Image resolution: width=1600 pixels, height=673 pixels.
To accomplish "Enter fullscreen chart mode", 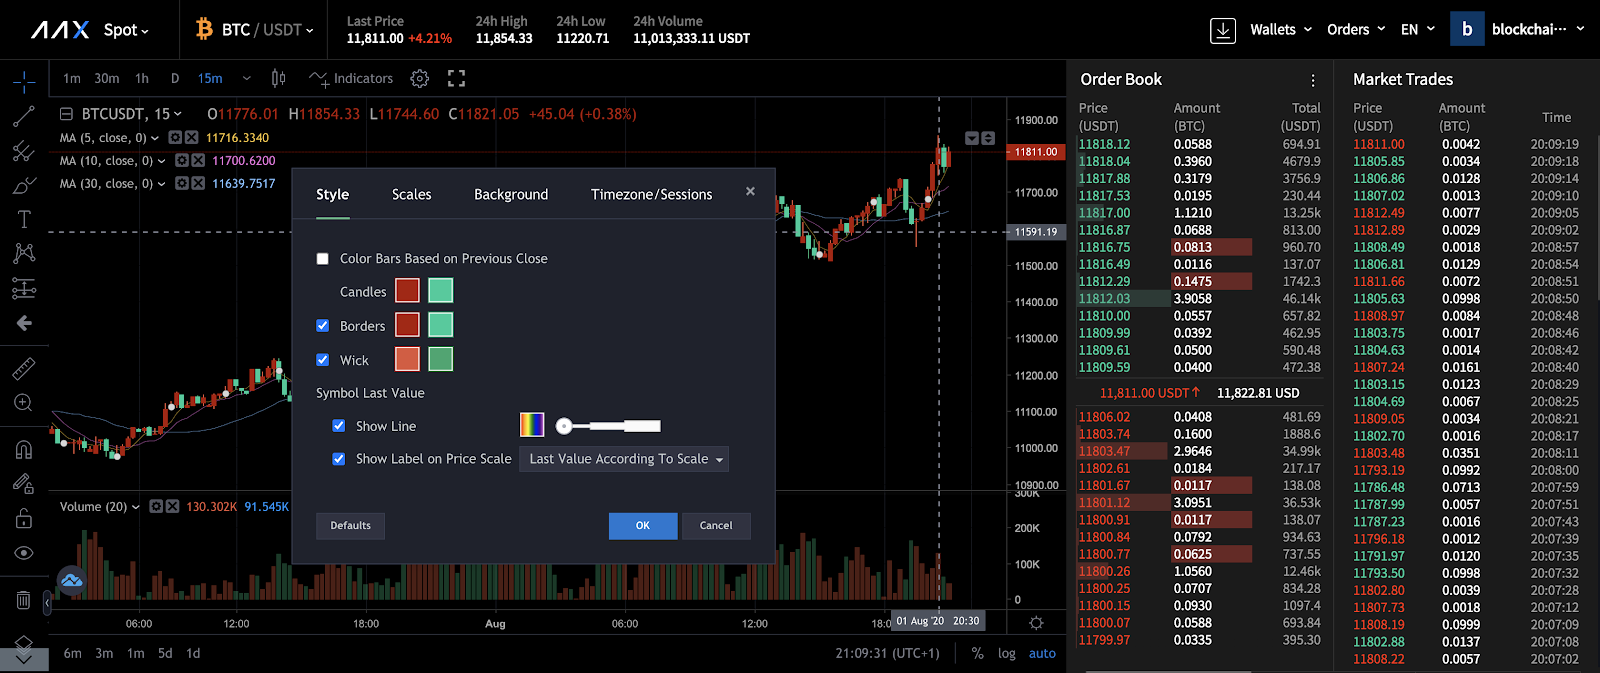I will click(x=457, y=78).
